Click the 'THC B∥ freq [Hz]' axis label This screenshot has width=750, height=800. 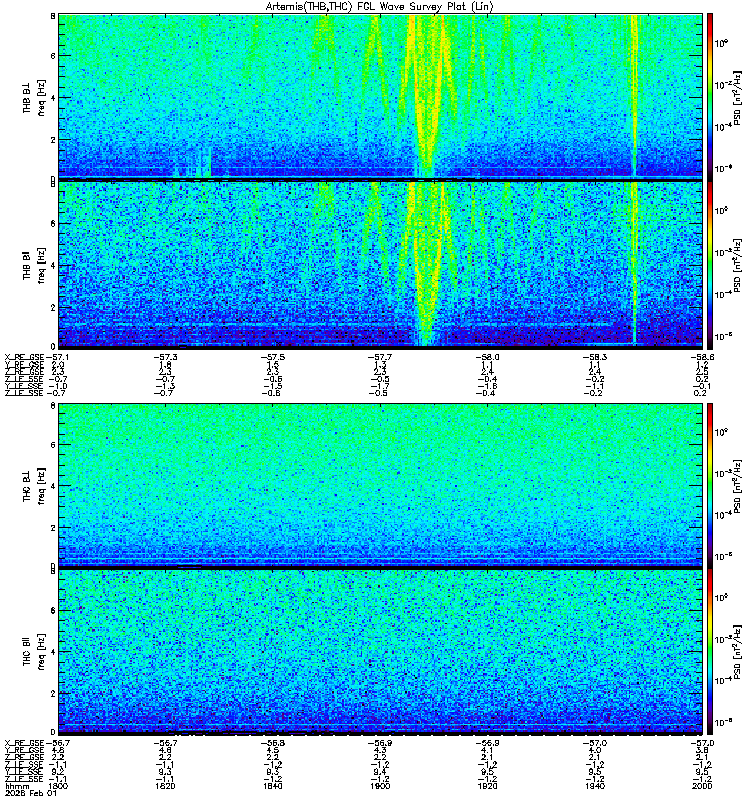(34, 652)
